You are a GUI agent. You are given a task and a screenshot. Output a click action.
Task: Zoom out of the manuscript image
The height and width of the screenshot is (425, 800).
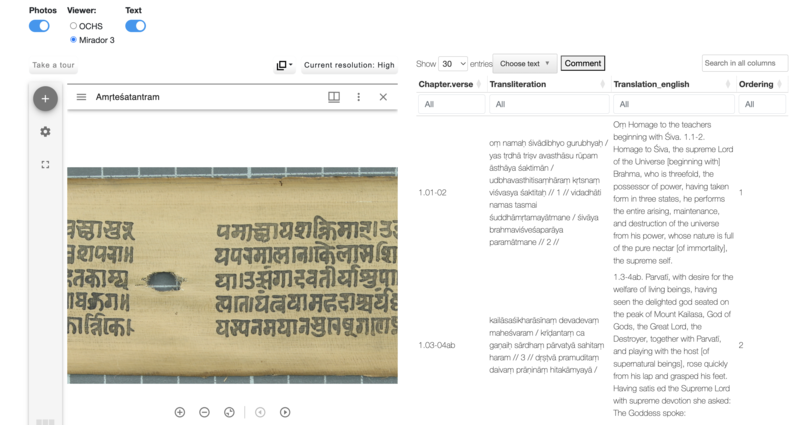[204, 412]
